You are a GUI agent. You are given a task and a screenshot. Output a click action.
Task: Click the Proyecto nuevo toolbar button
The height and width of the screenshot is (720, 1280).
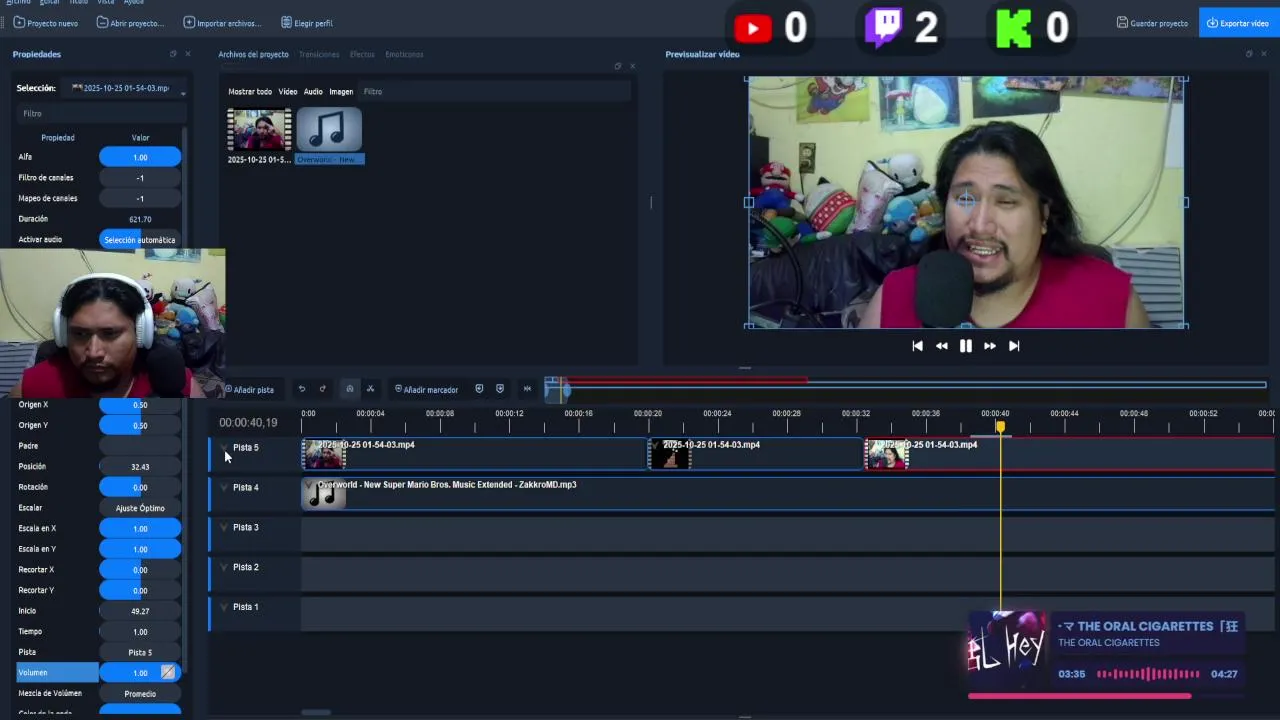(45, 23)
